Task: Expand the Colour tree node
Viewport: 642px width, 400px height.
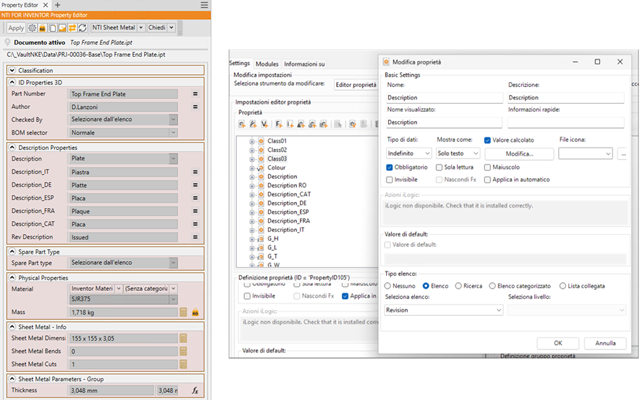Action: click(x=254, y=167)
